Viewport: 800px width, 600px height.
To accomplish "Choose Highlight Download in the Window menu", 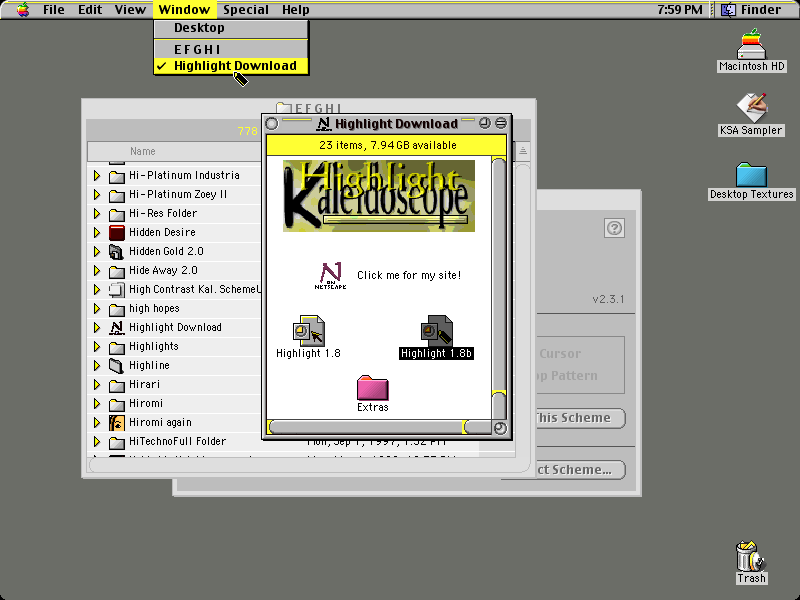I will pyautogui.click(x=231, y=66).
